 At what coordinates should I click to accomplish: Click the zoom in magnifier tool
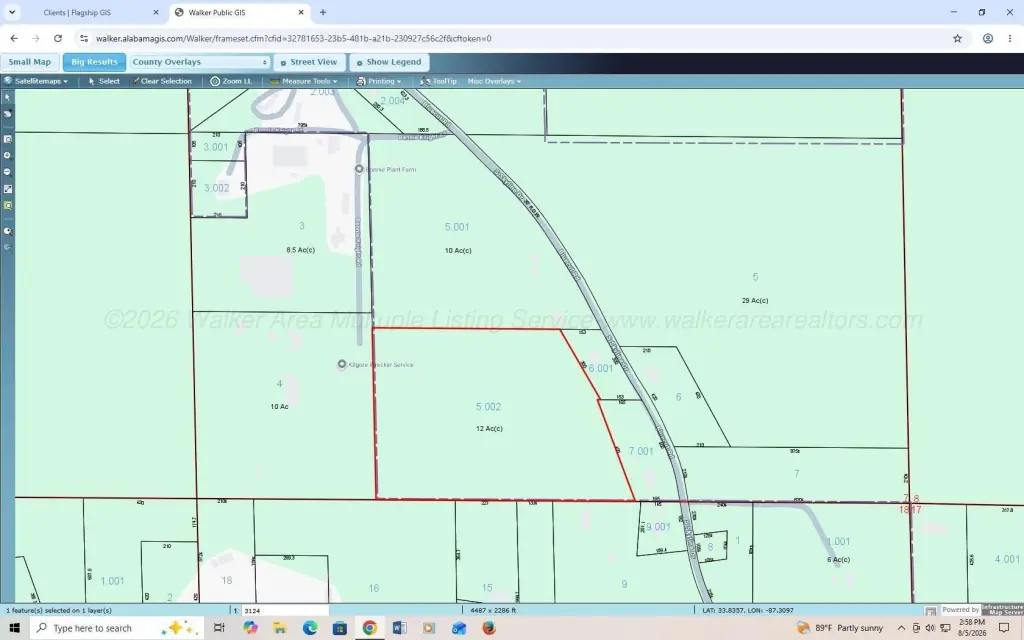pyautogui.click(x=7, y=155)
